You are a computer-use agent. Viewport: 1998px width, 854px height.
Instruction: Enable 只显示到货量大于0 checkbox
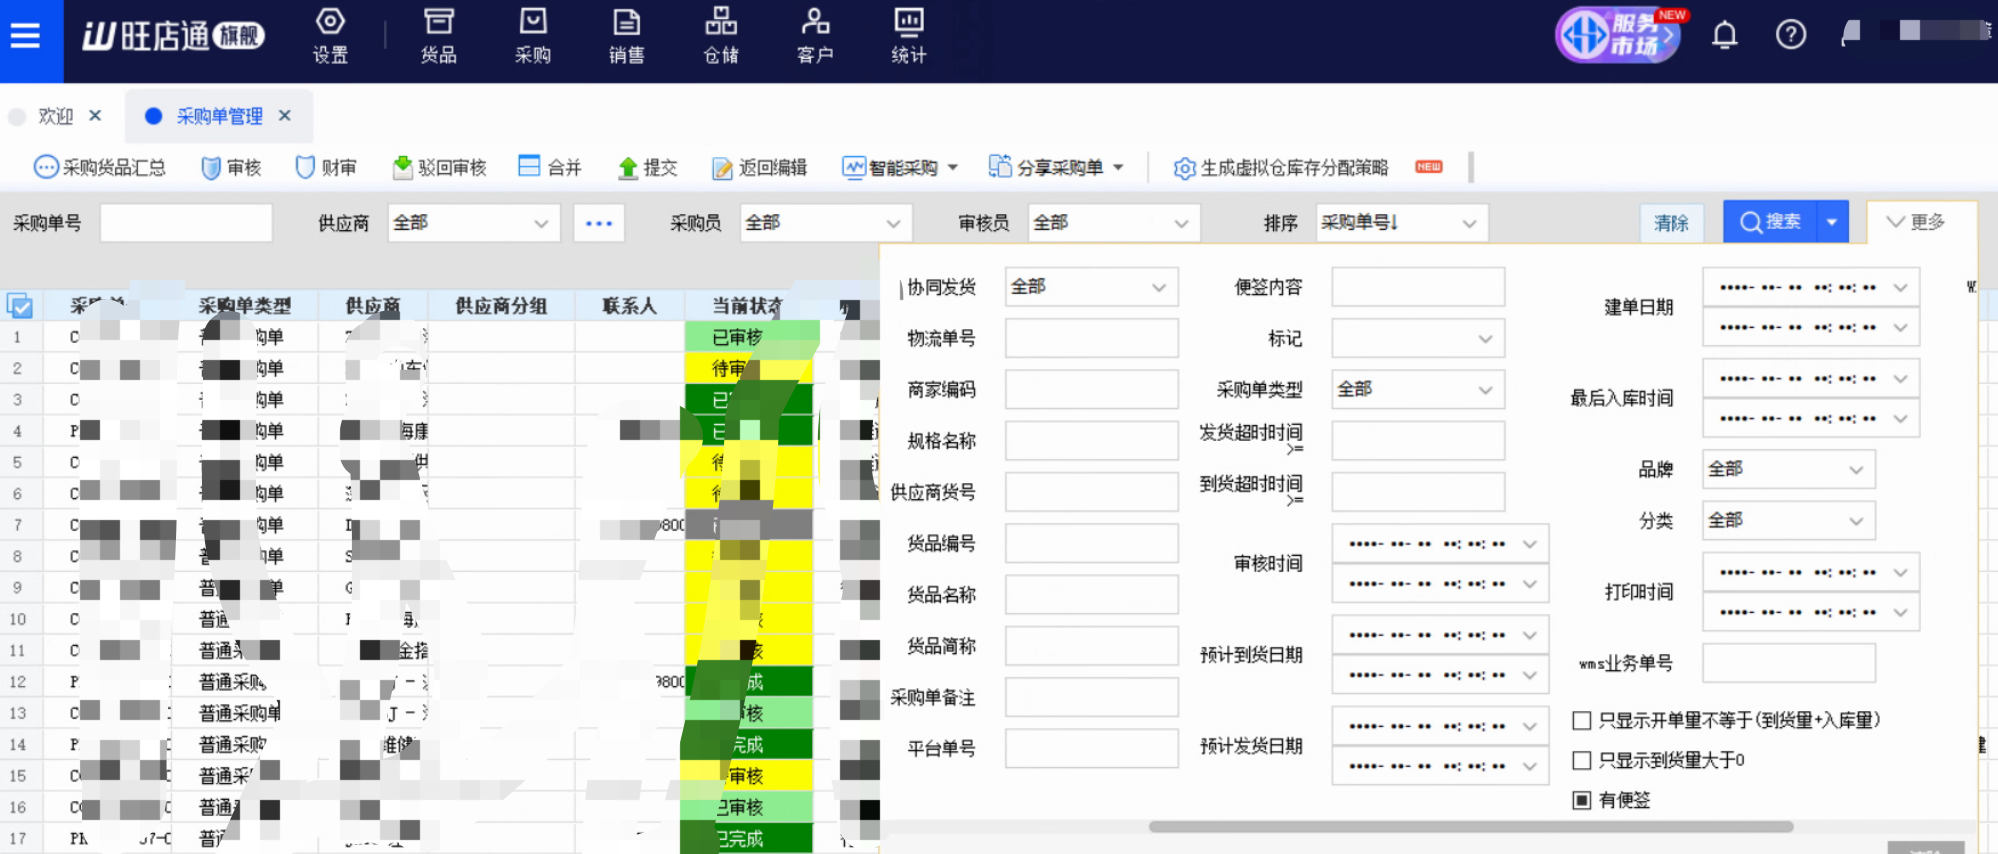coord(1582,761)
